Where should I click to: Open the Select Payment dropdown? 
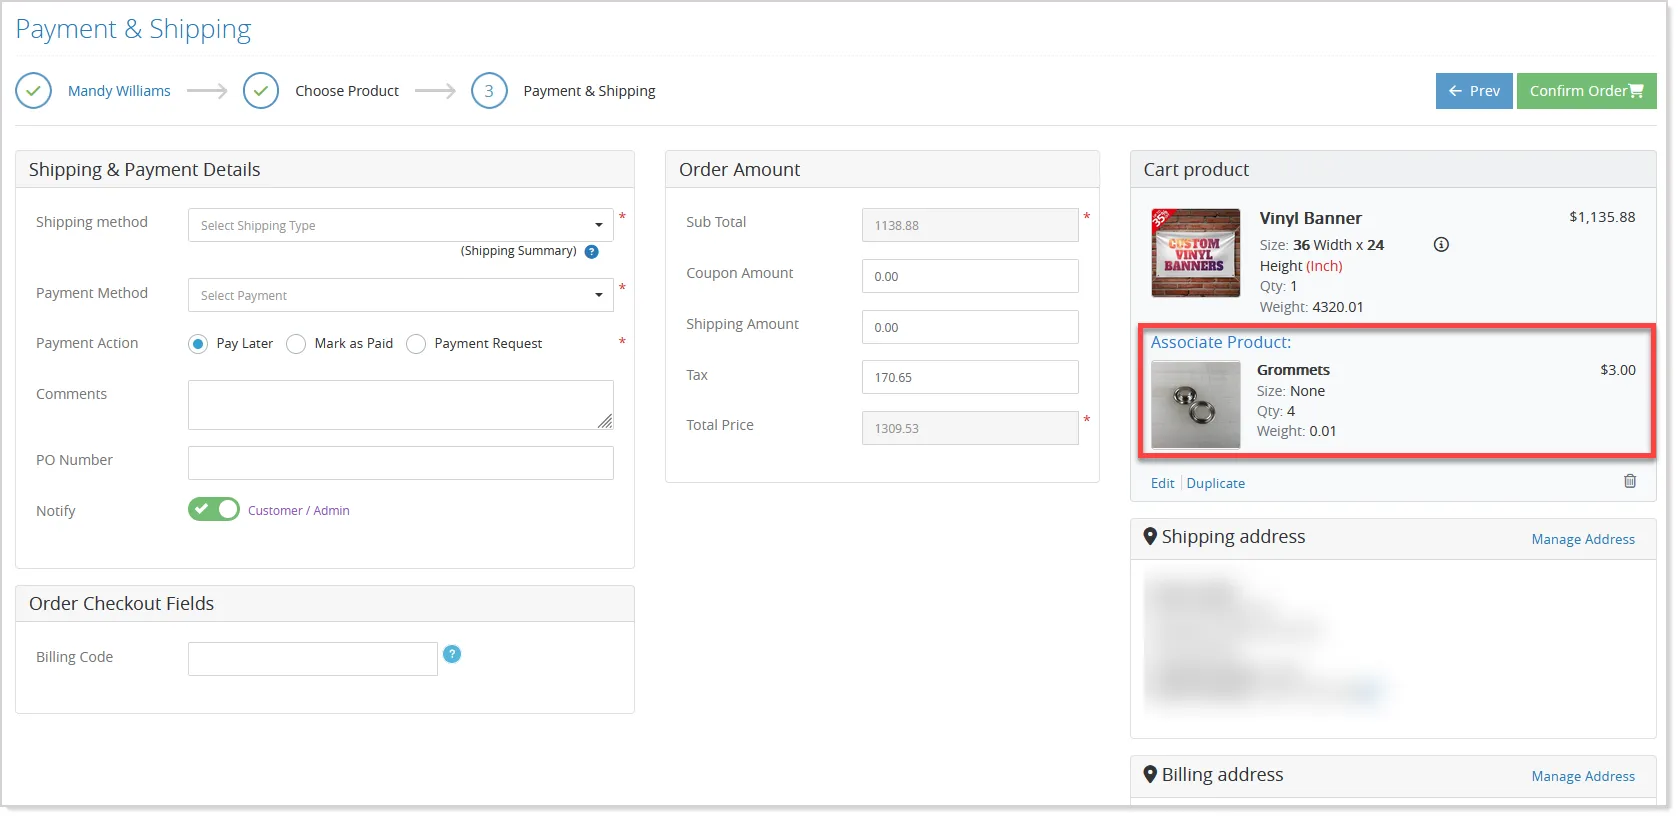[x=401, y=295]
